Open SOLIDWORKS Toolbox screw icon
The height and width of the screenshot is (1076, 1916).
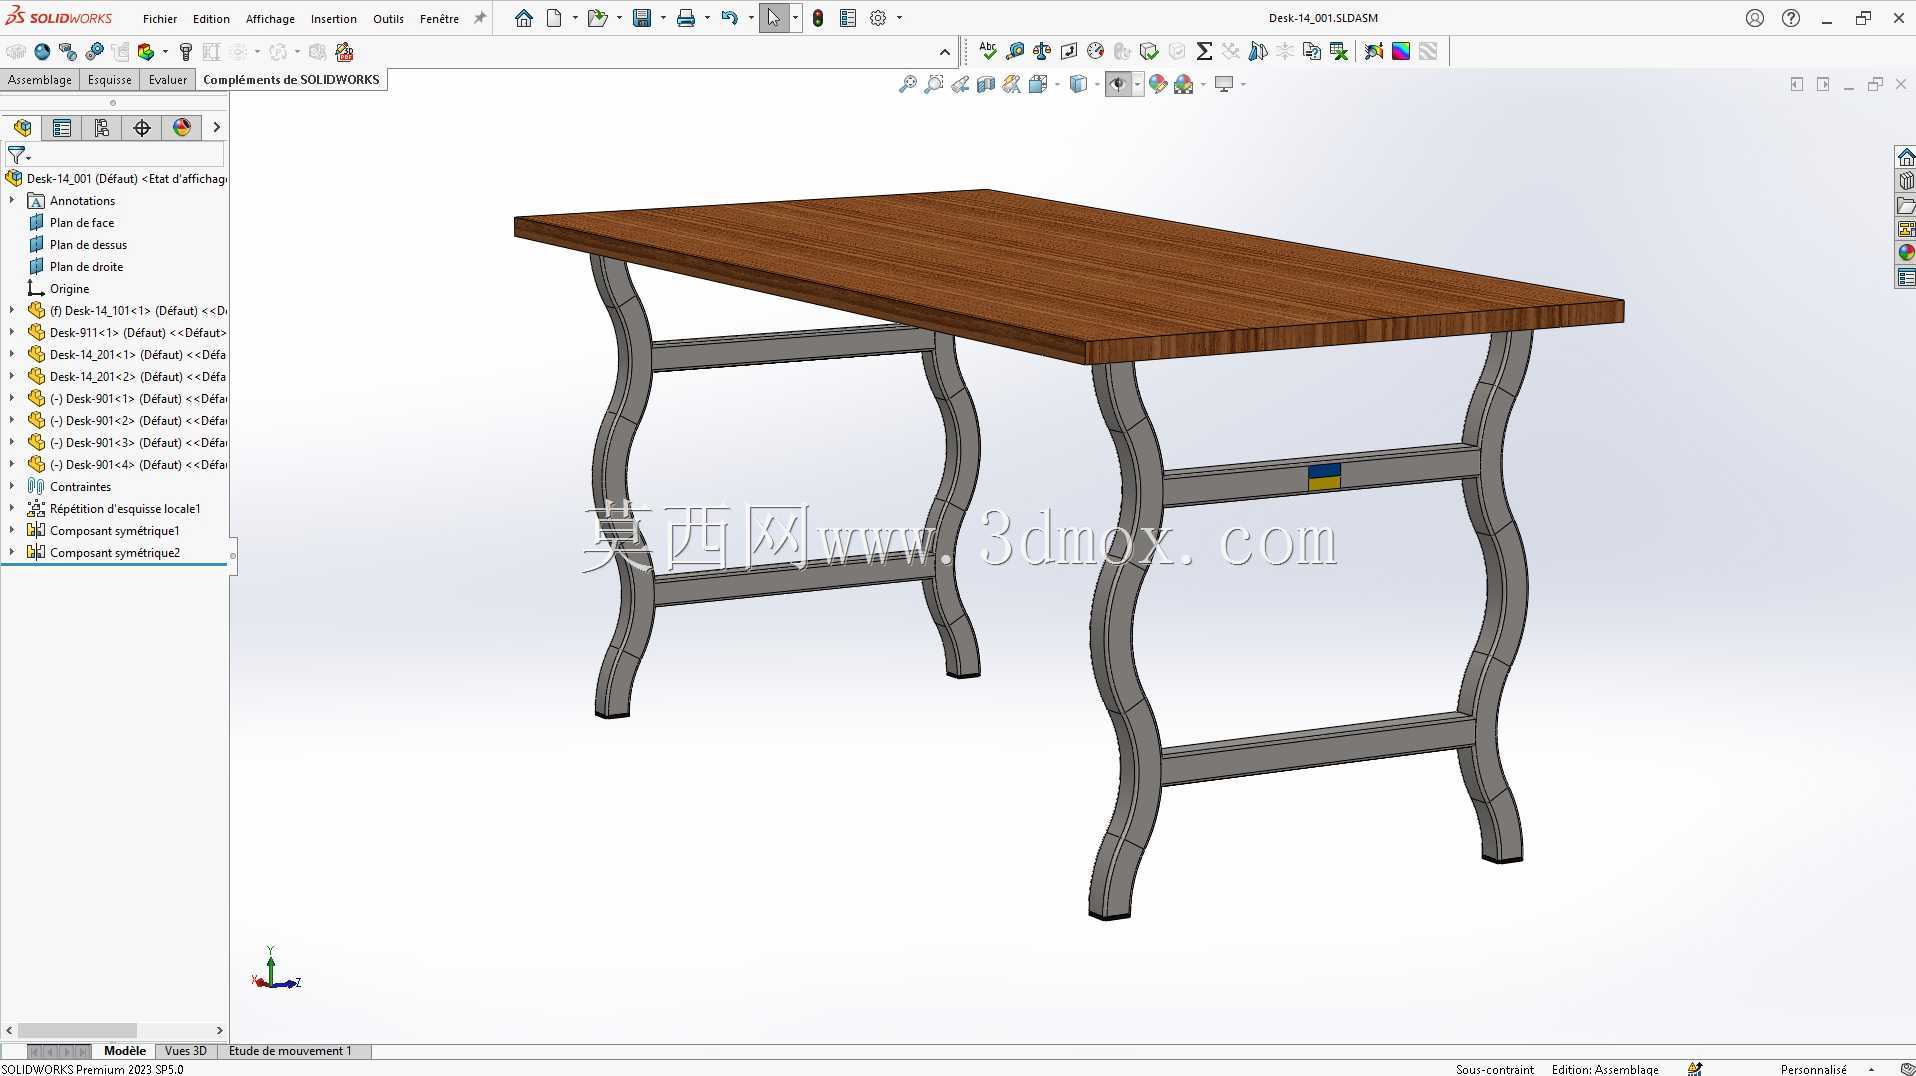[185, 52]
